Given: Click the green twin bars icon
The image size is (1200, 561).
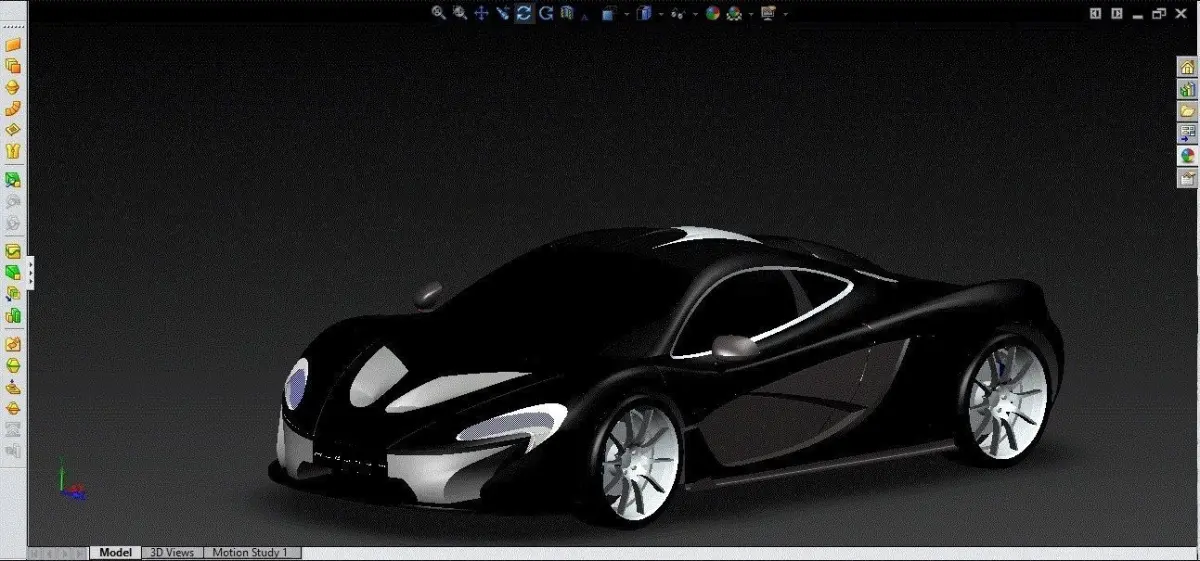Looking at the screenshot, I should [x=13, y=315].
